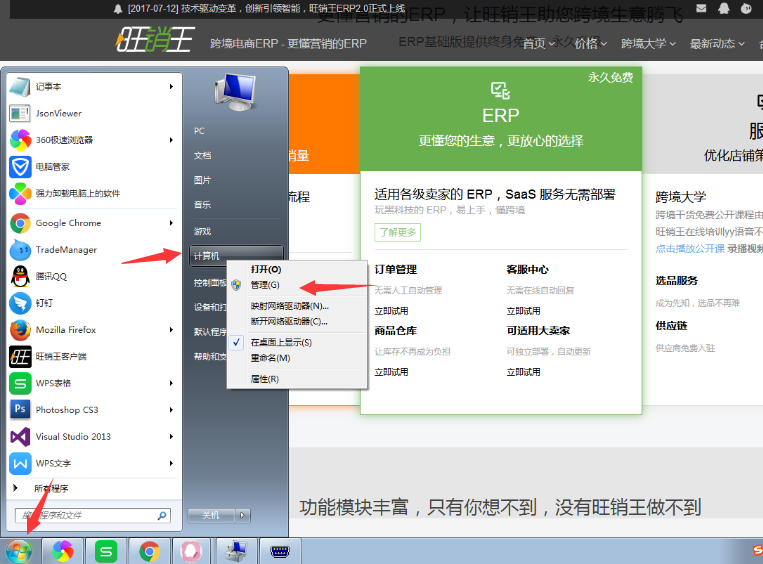This screenshot has height=564, width=763.
Task: Click 立即试用 under 客服中心
Action: tap(523, 311)
